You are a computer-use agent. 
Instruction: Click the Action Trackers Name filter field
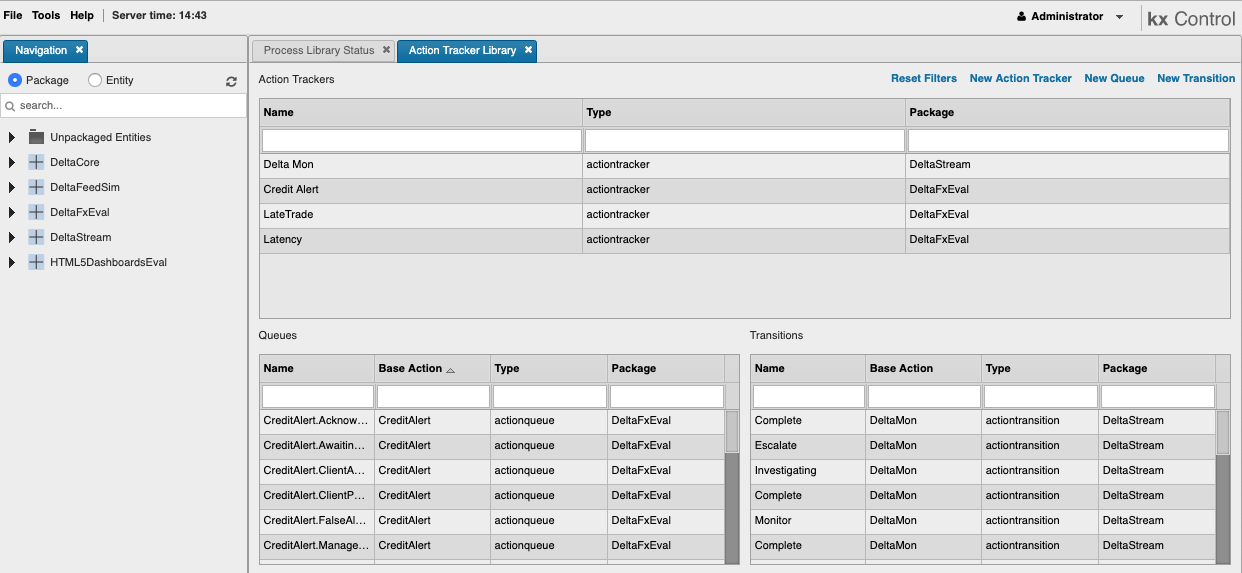[x=421, y=140]
